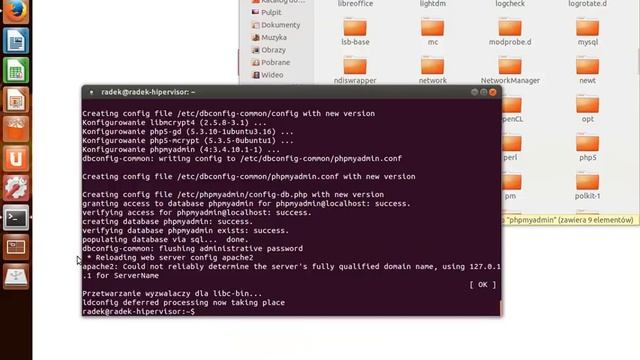Open Firefox from the launcher
The height and width of the screenshot is (360, 640).
pyautogui.click(x=16, y=11)
